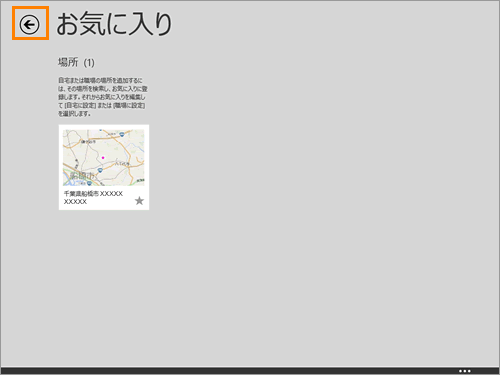Open the three-dots menu in the bottom bar

[x=464, y=371]
